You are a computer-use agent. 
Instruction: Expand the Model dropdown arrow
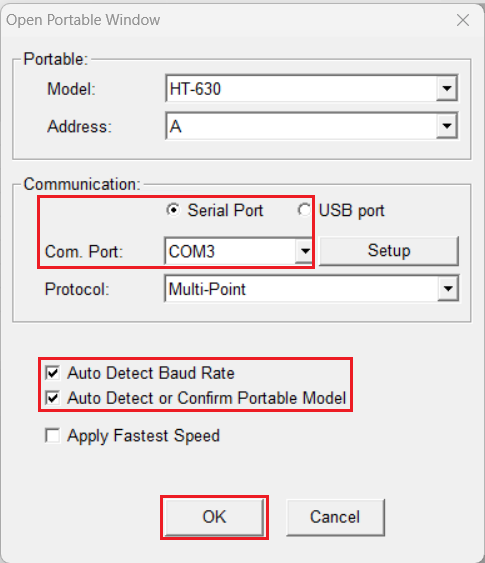point(447,88)
